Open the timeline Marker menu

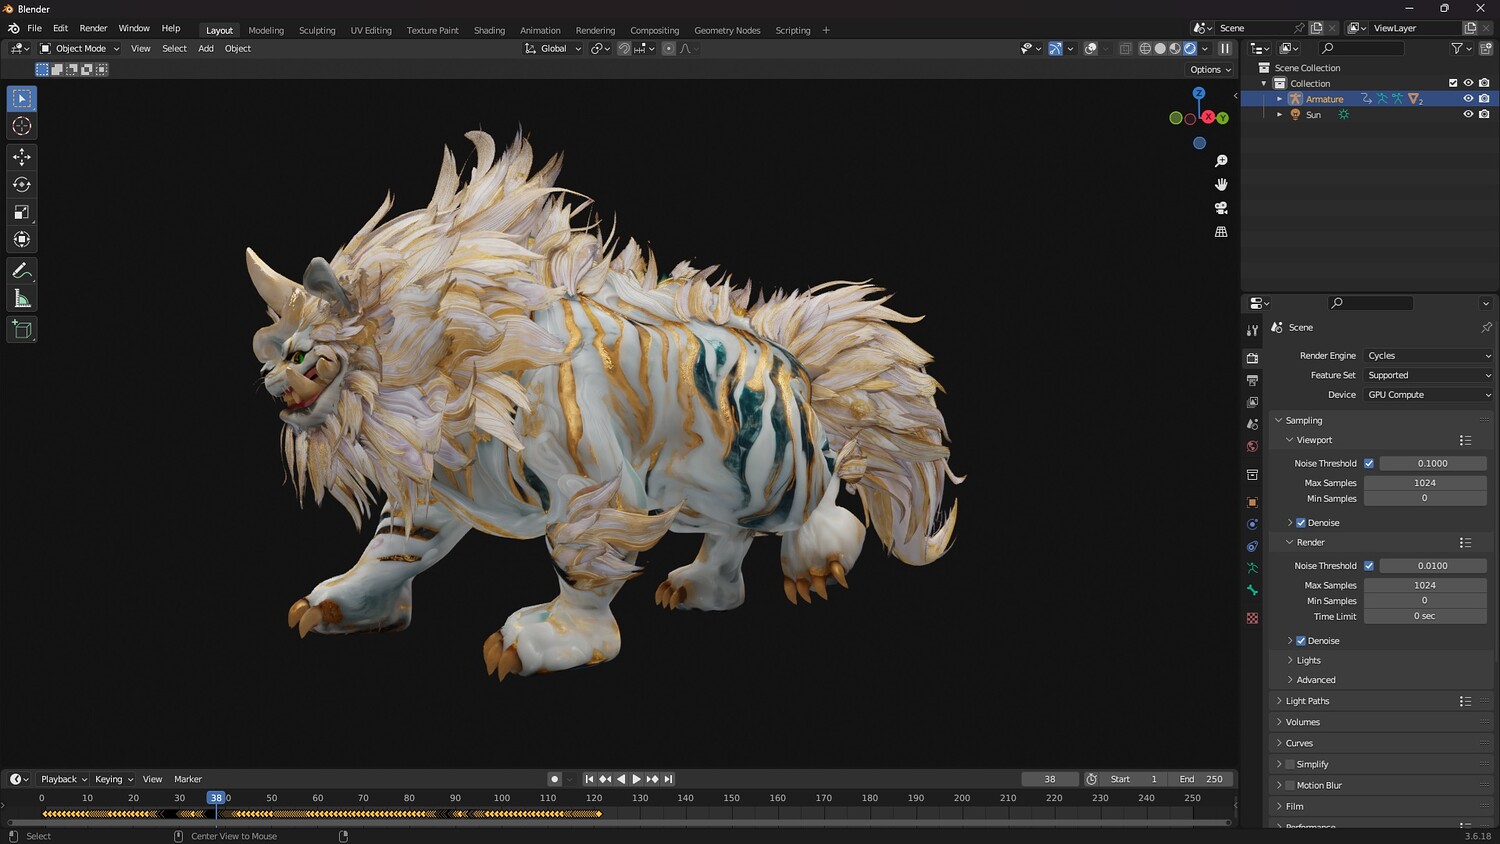[x=188, y=779]
